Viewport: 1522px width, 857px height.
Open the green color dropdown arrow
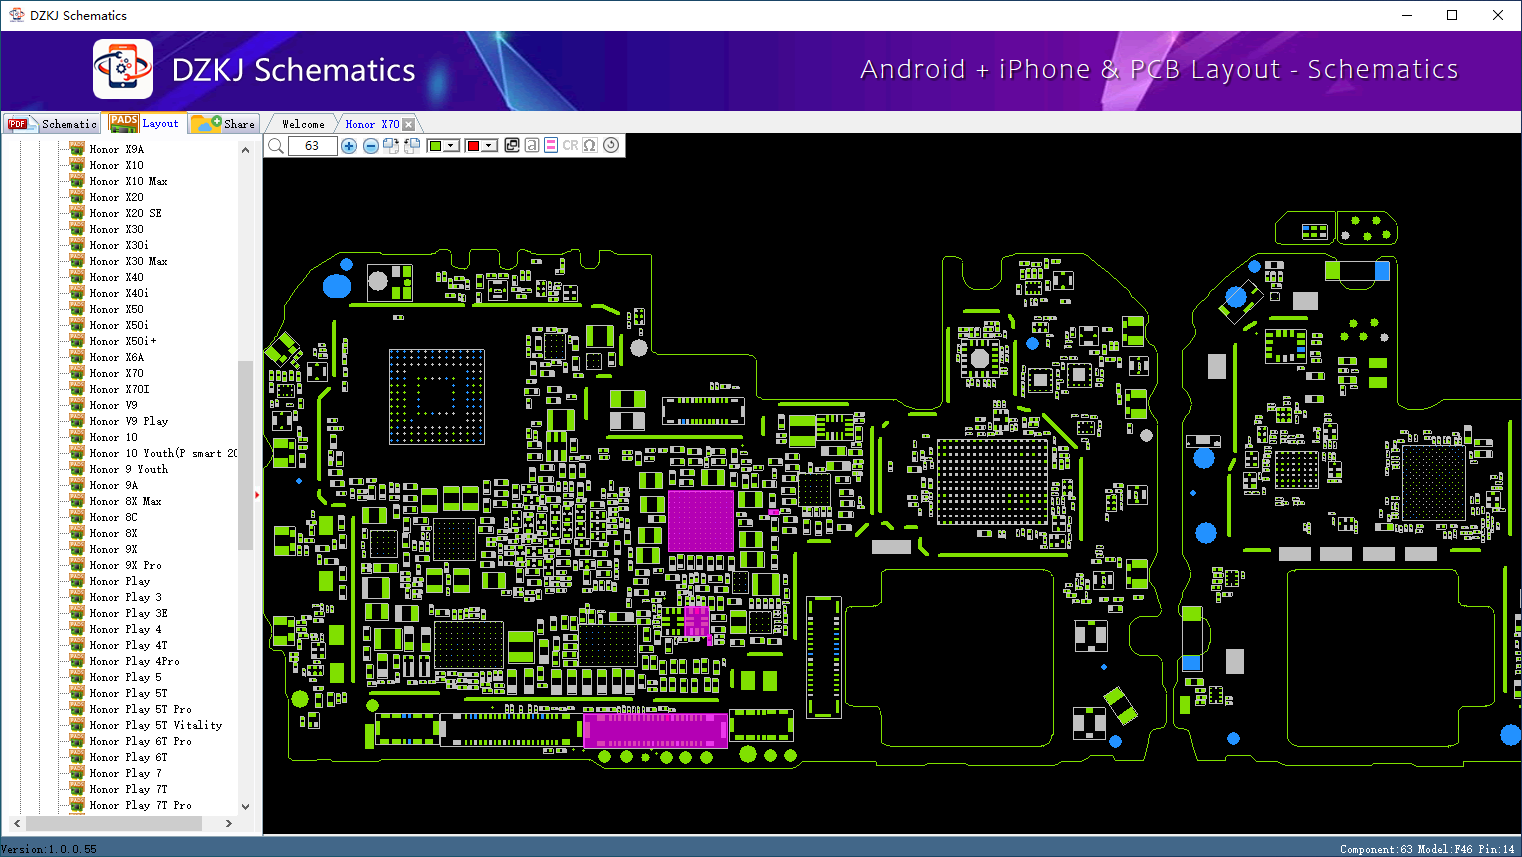pyautogui.click(x=451, y=146)
